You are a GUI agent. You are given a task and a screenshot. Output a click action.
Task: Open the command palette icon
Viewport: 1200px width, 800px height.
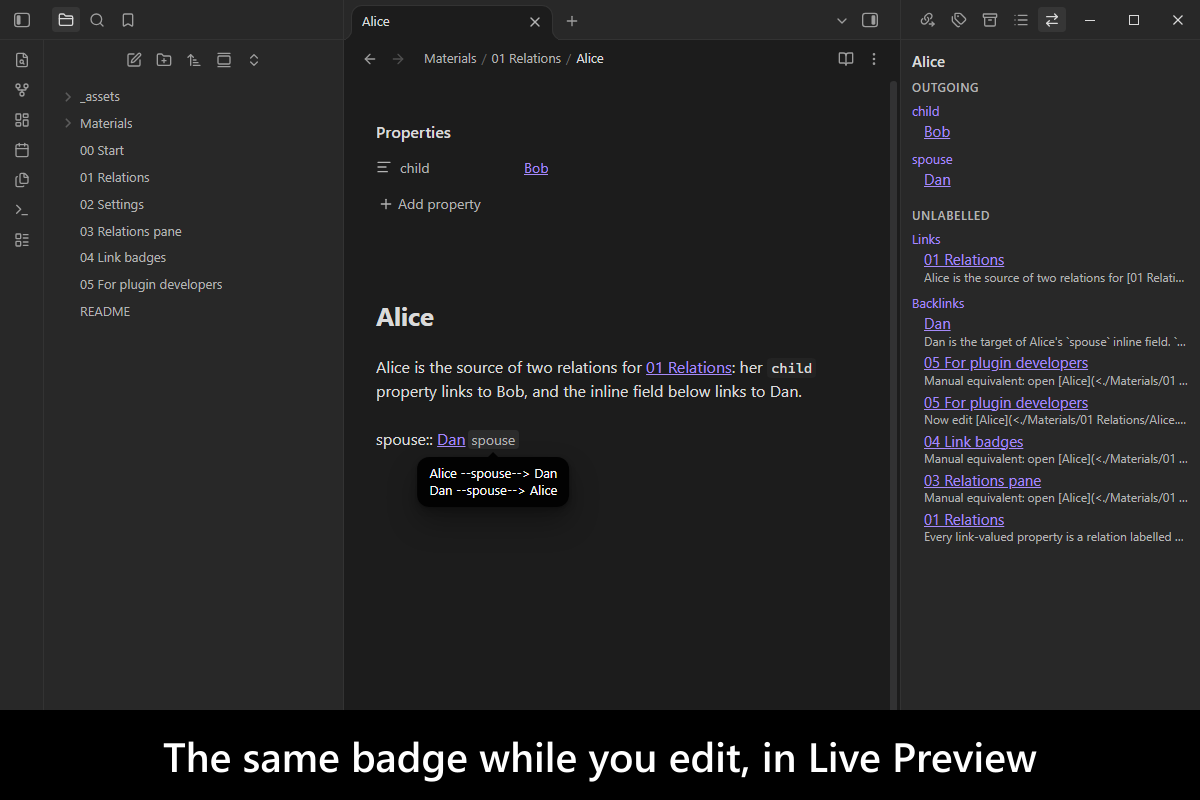click(x=22, y=210)
